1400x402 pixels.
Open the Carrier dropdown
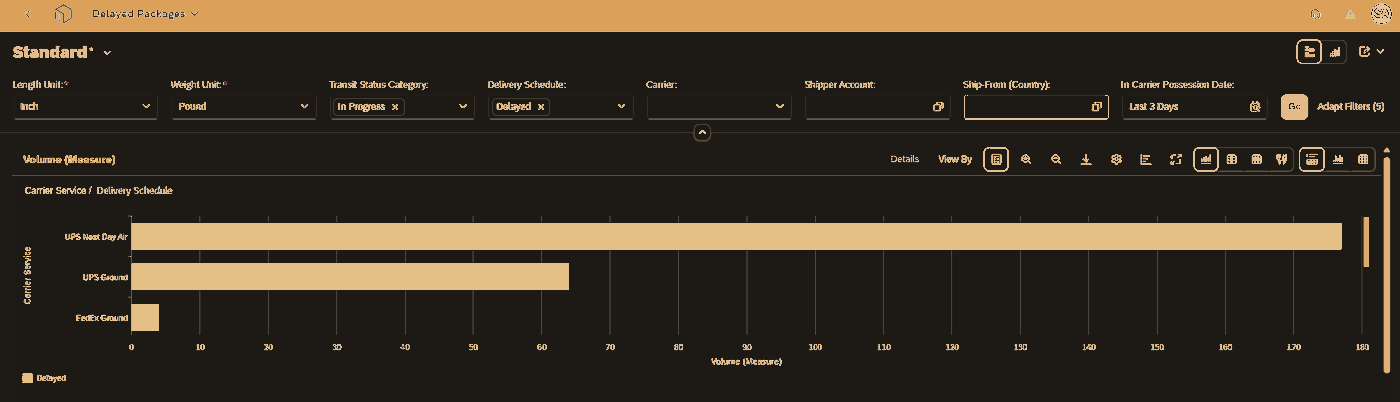779,106
